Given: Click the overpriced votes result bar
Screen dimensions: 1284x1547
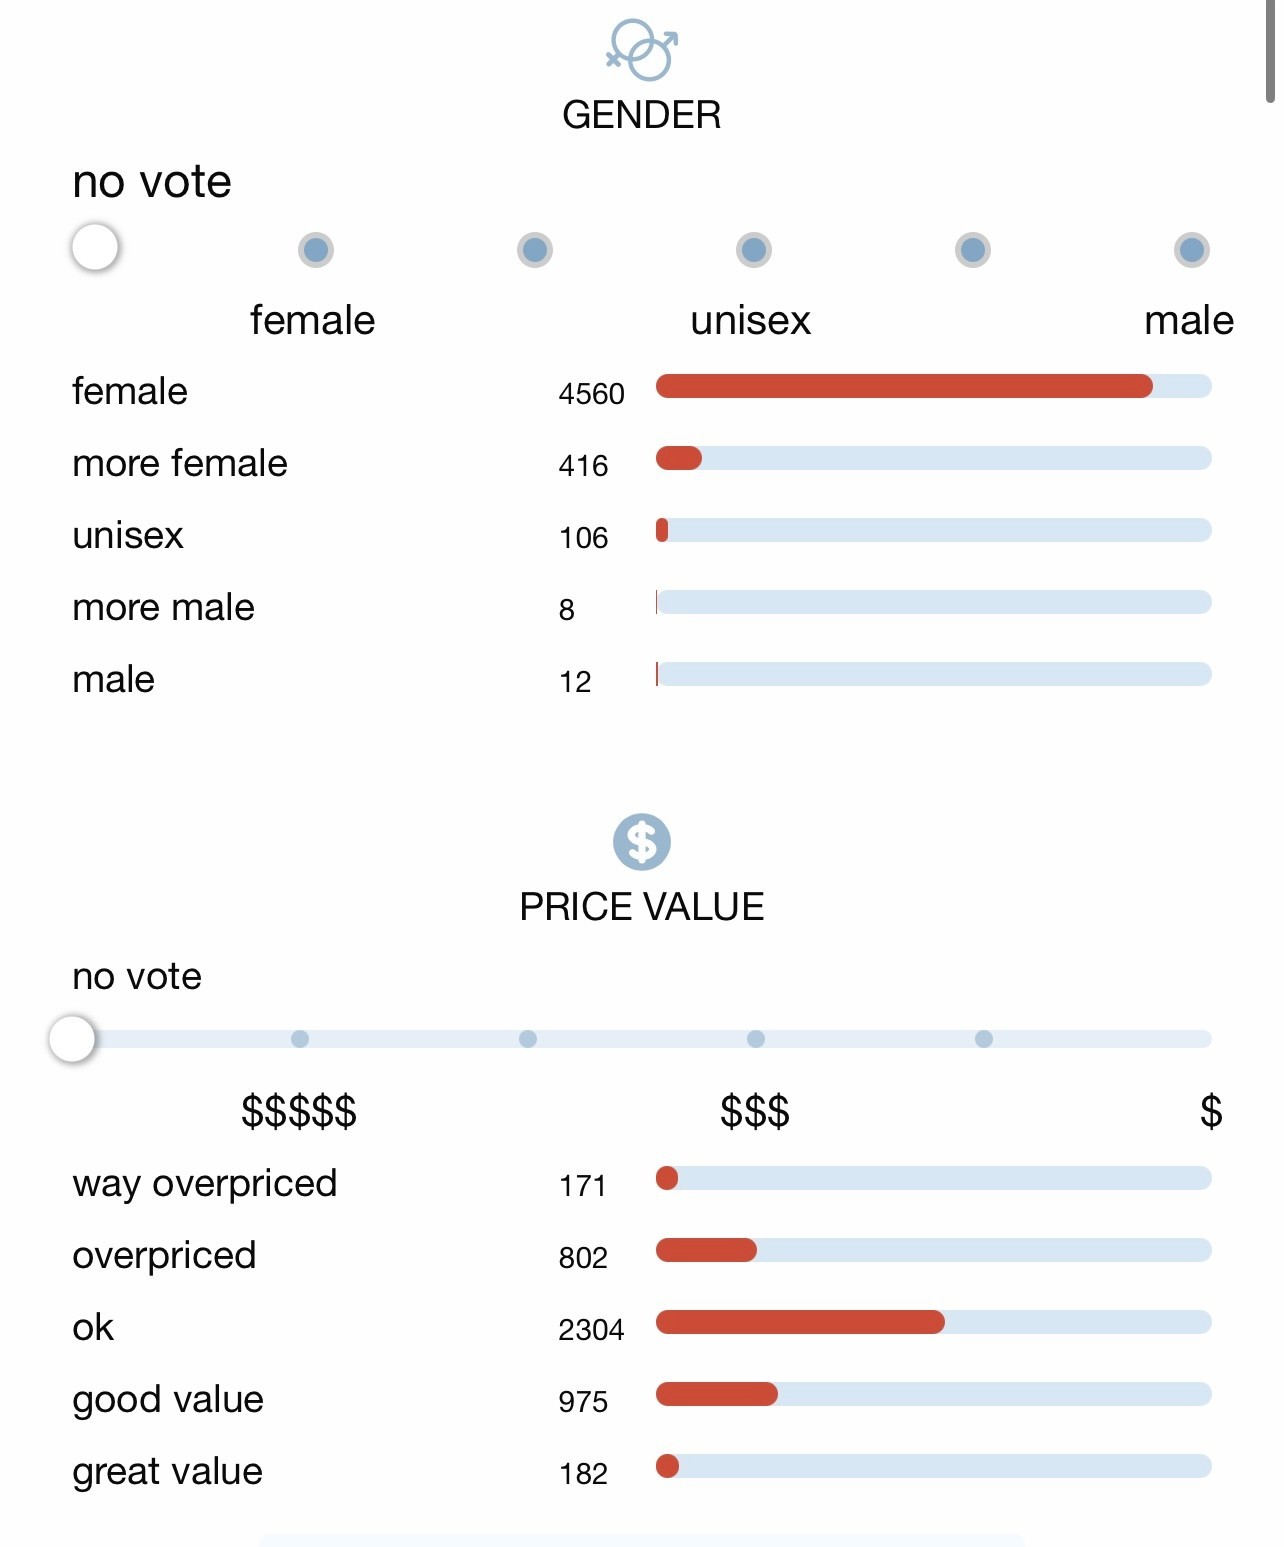Looking at the screenshot, I should click(934, 1250).
